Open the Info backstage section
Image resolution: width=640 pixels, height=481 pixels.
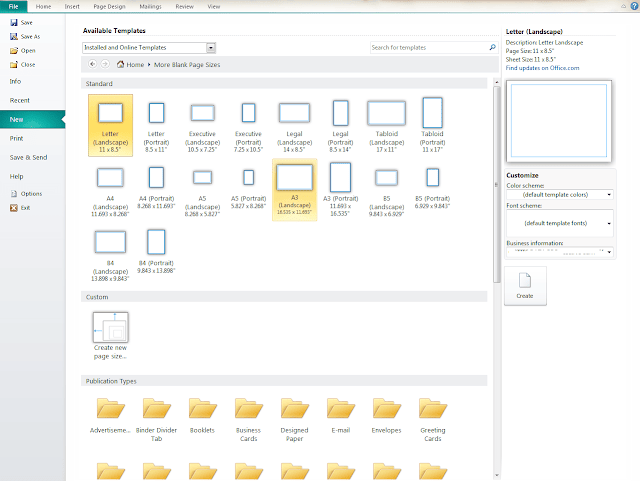(x=16, y=81)
